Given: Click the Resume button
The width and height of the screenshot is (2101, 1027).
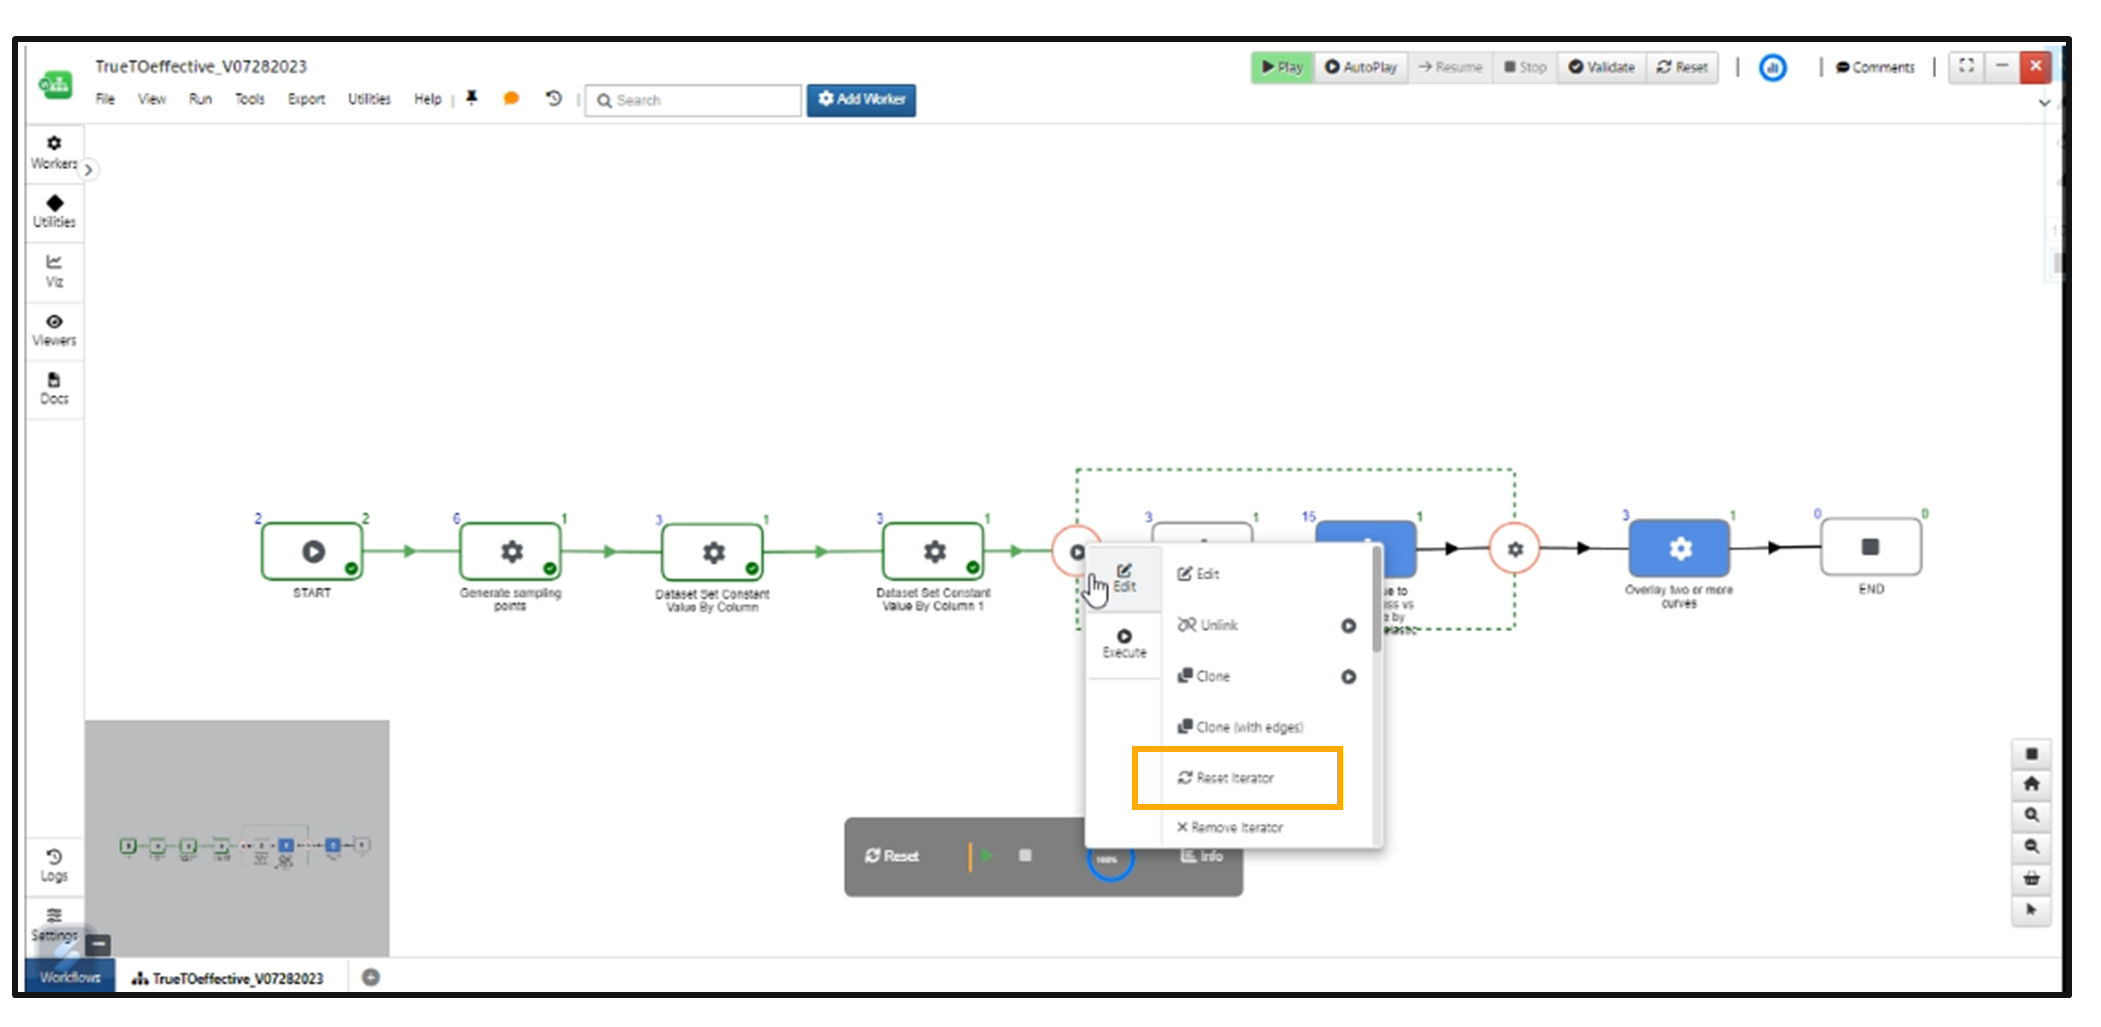Looking at the screenshot, I should pos(1450,67).
